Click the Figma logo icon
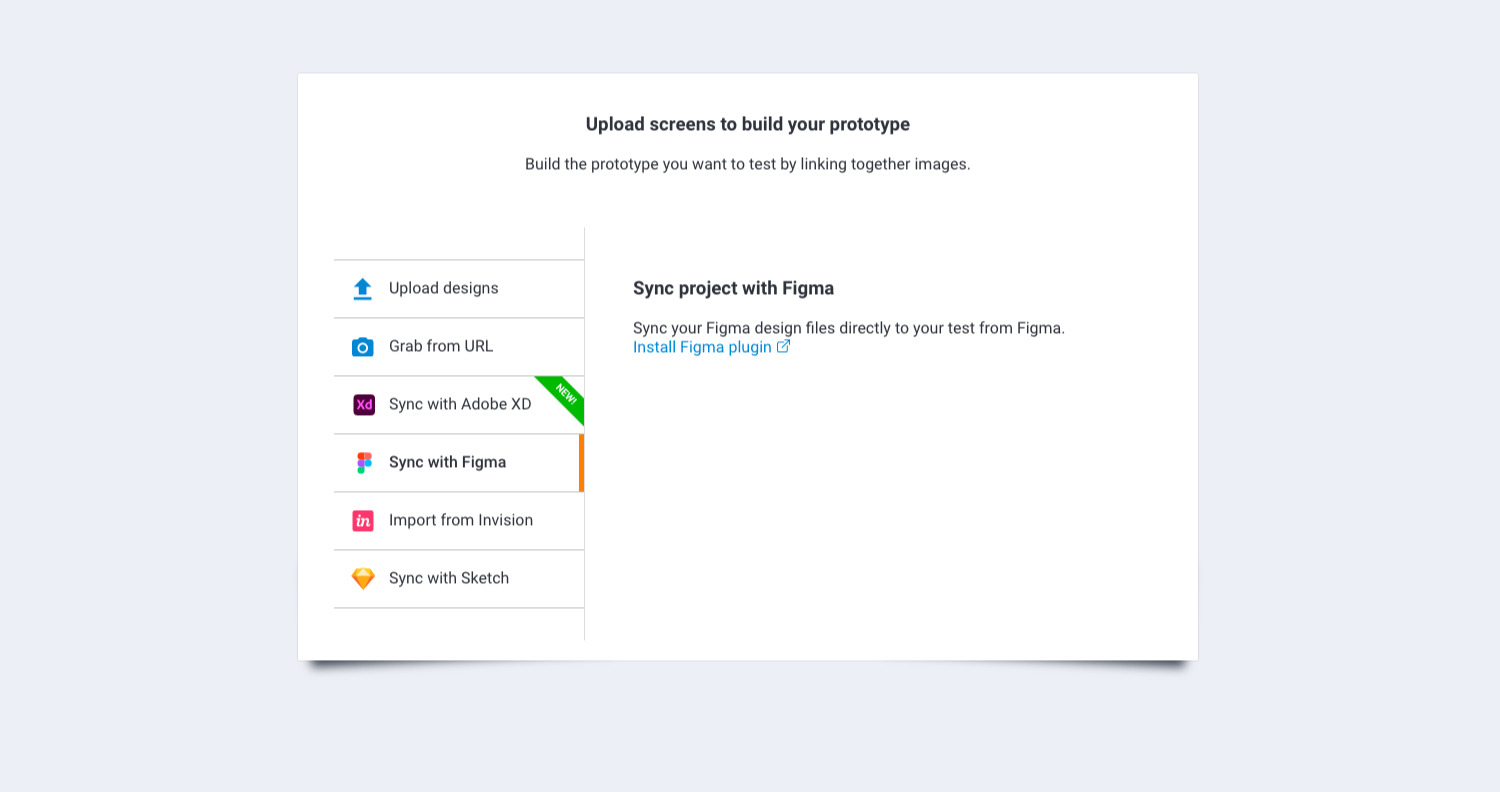 [x=364, y=463]
